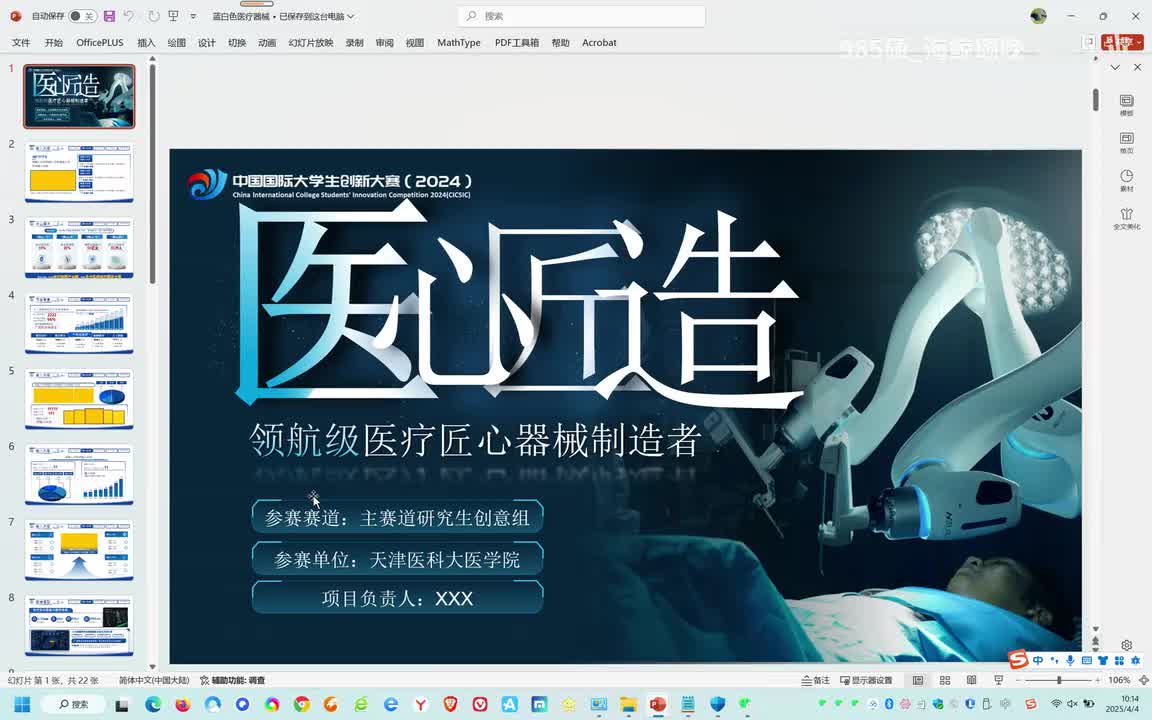1152x720 pixels.
Task: Select slide 1 thumbnail
Action: tap(79, 96)
